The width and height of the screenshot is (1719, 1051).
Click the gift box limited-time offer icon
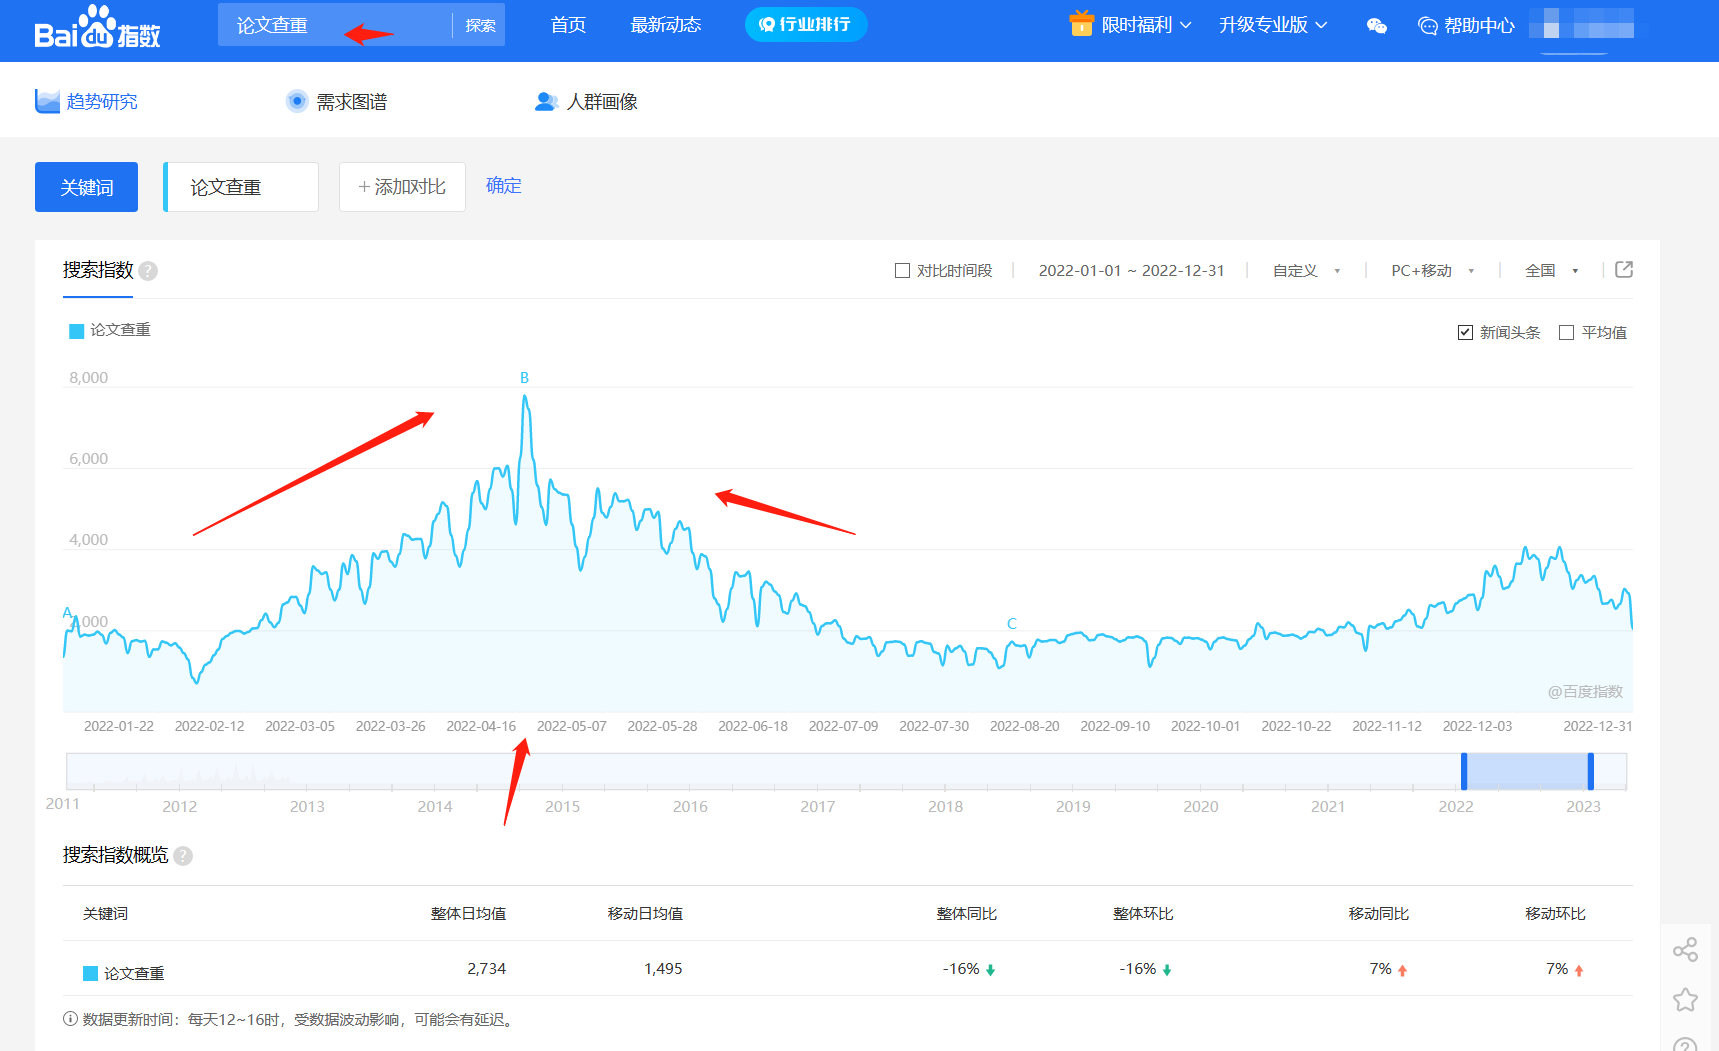coord(1081,23)
